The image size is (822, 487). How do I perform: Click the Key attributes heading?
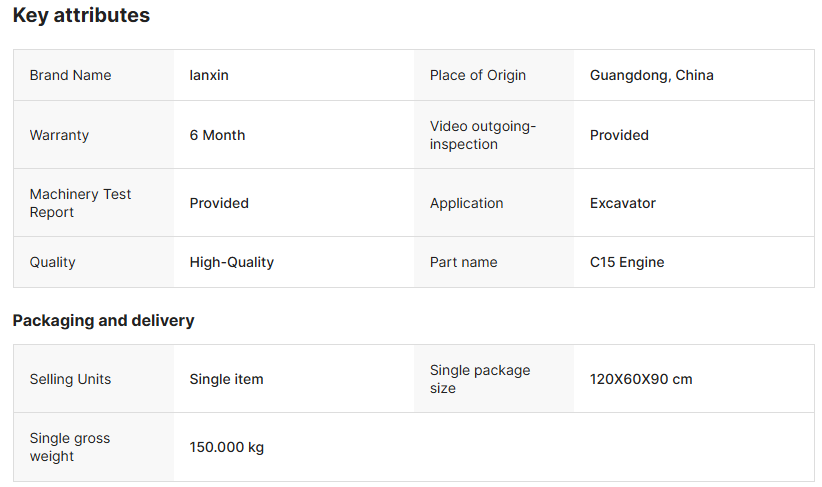pos(81,16)
